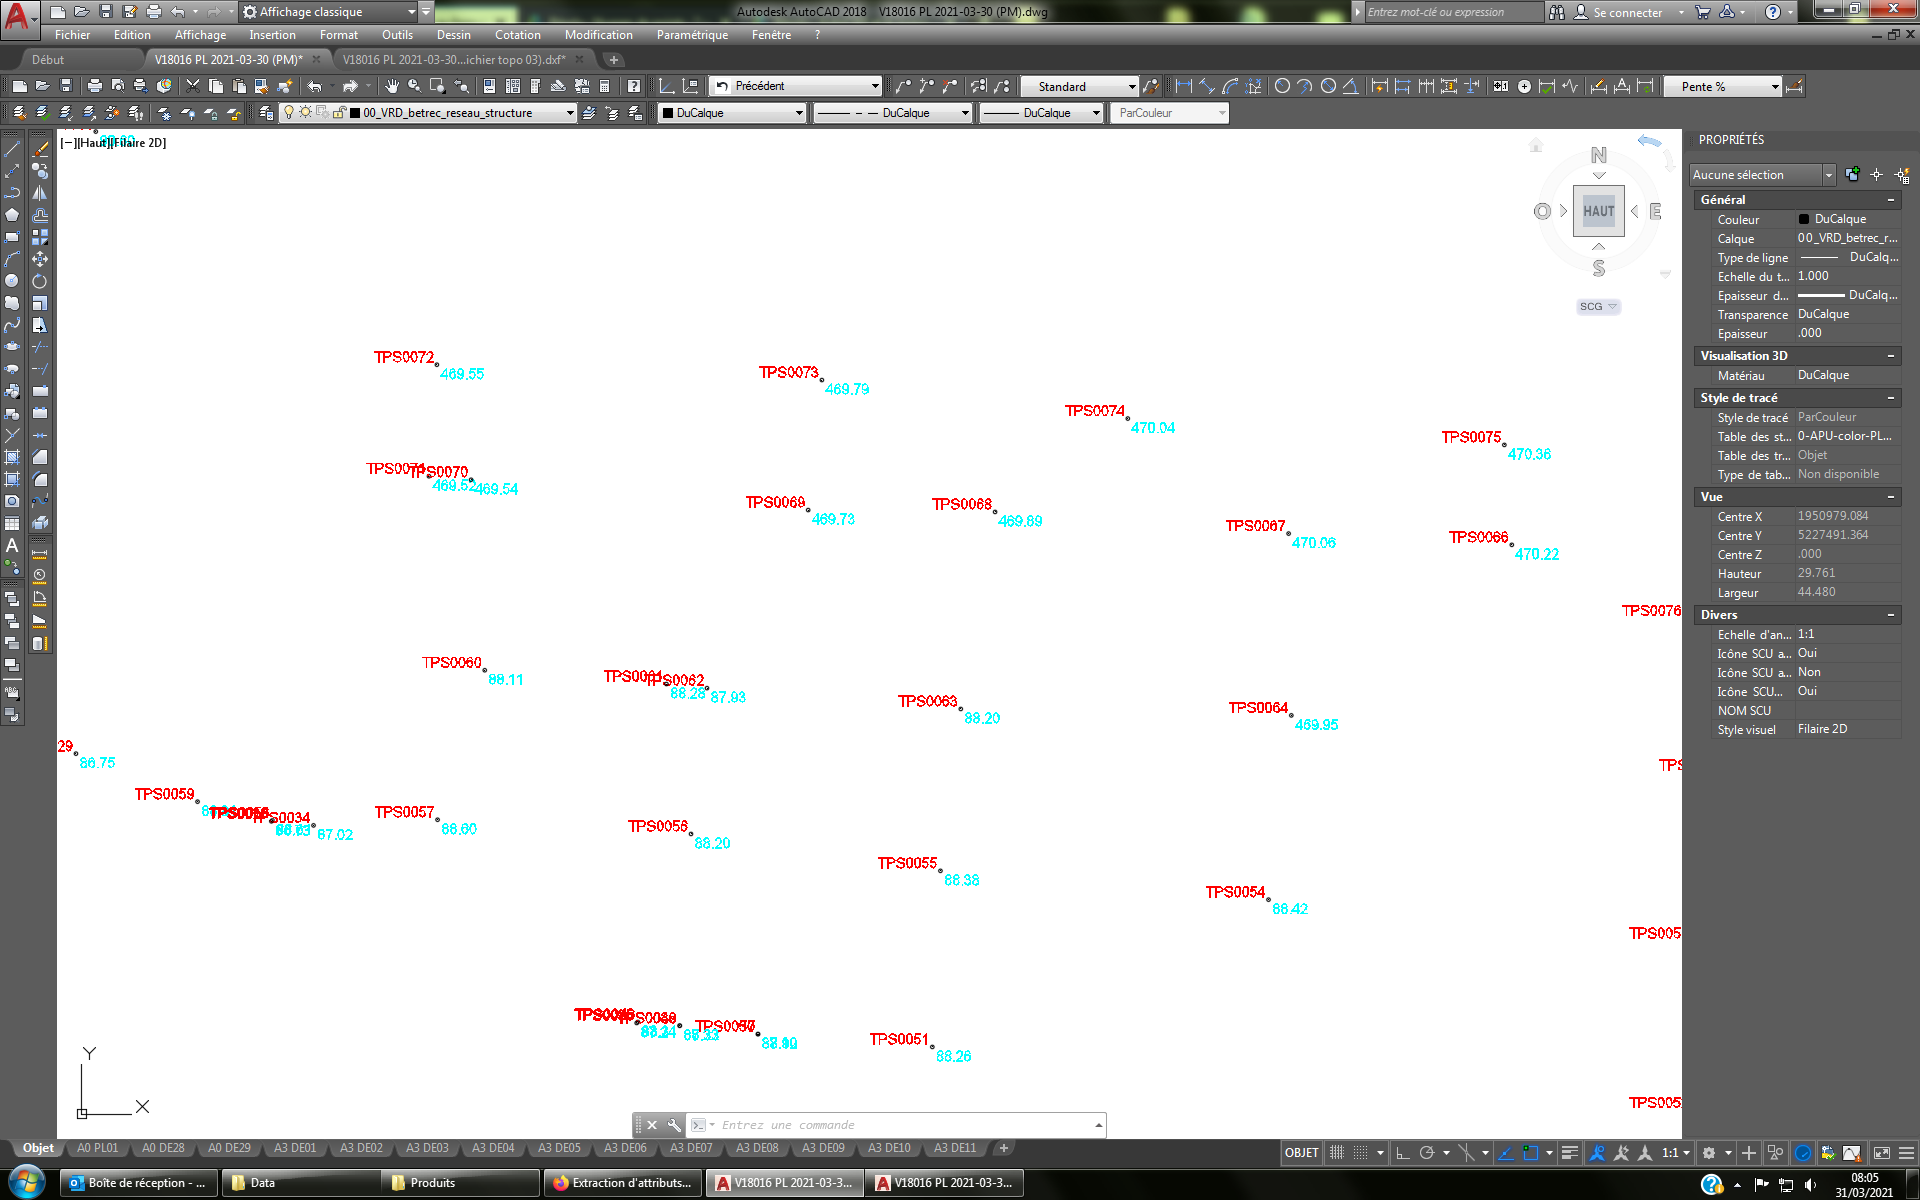Click HAUT on the ViewCube
Screen dimensions: 1920x1200
[x=1598, y=210]
